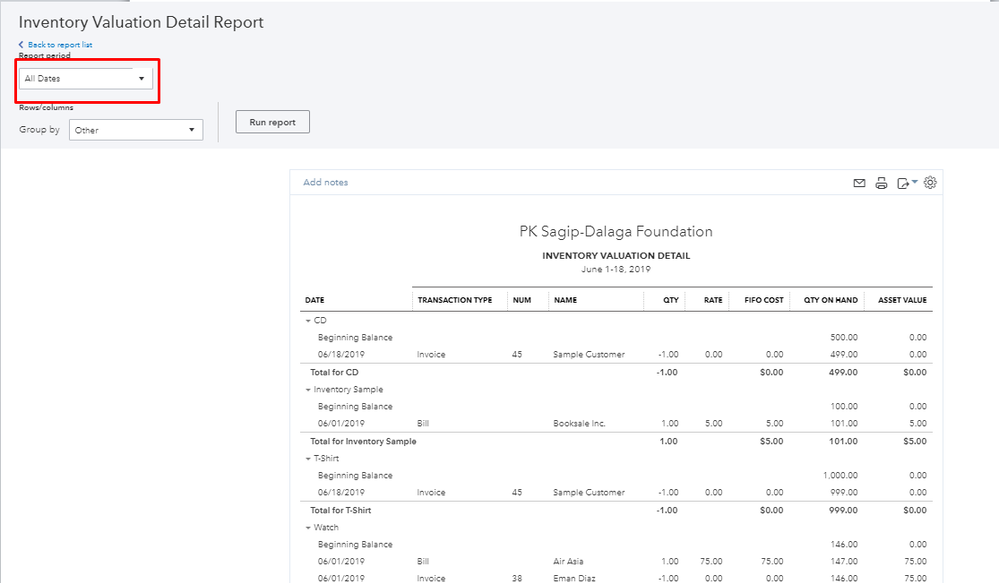This screenshot has height=583, width=999.
Task: Click Add notes on the report
Action: pyautogui.click(x=325, y=183)
